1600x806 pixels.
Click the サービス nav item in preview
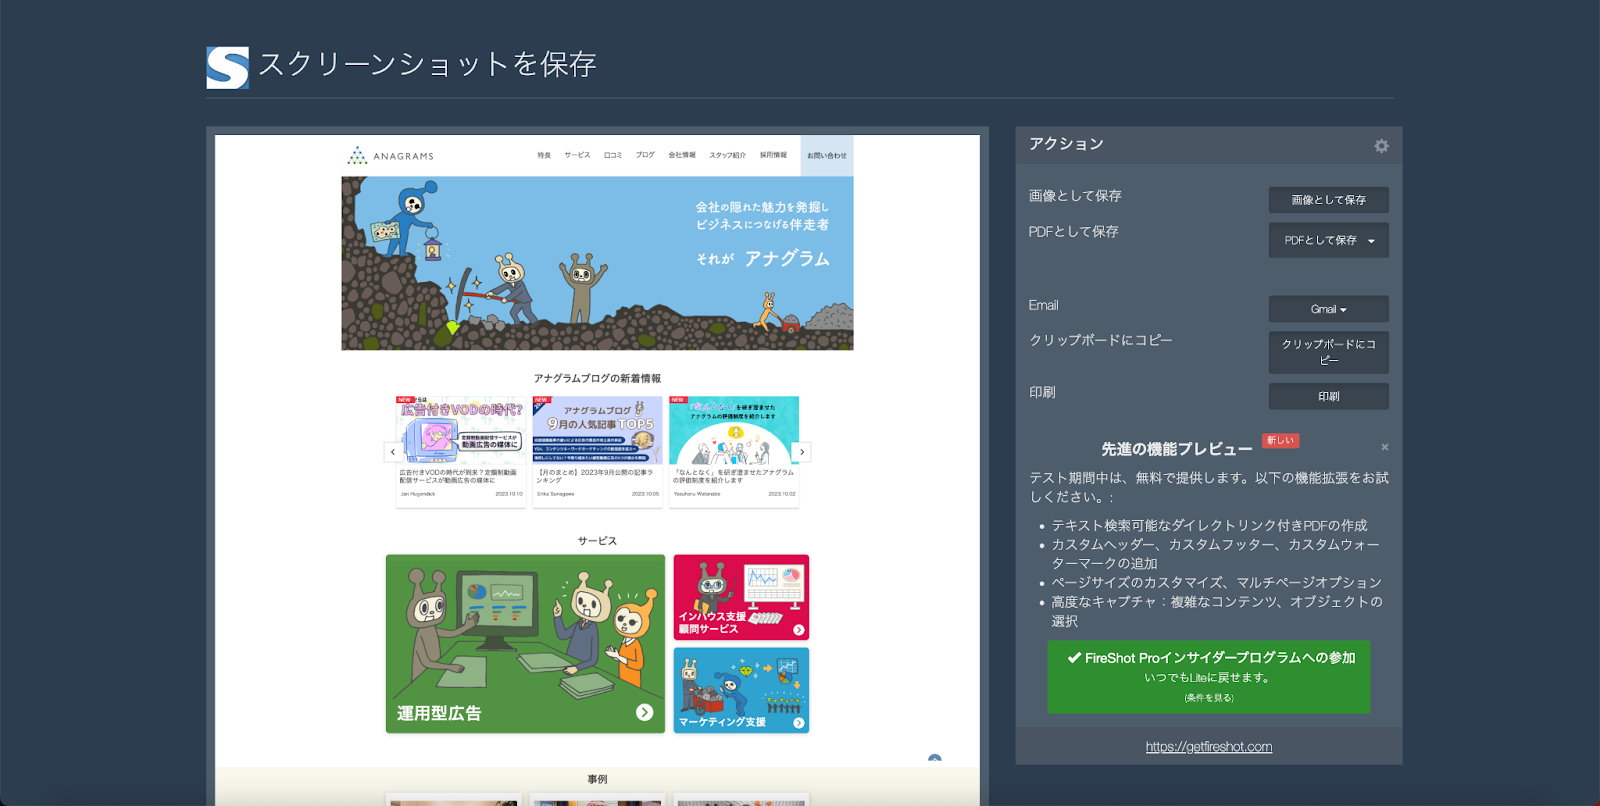click(577, 156)
